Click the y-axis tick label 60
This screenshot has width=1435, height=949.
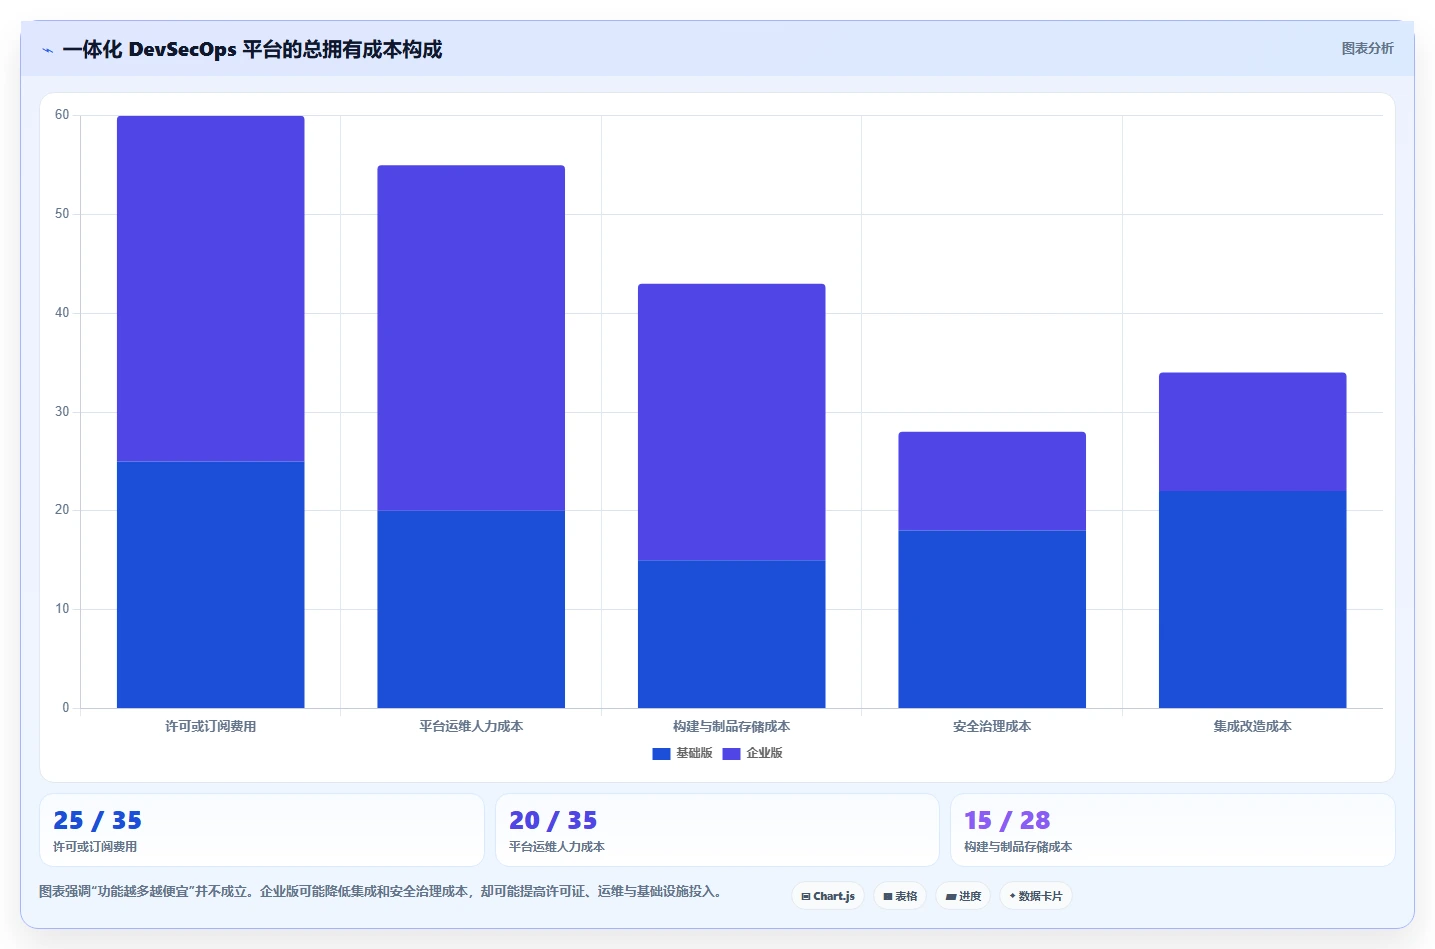coord(62,115)
